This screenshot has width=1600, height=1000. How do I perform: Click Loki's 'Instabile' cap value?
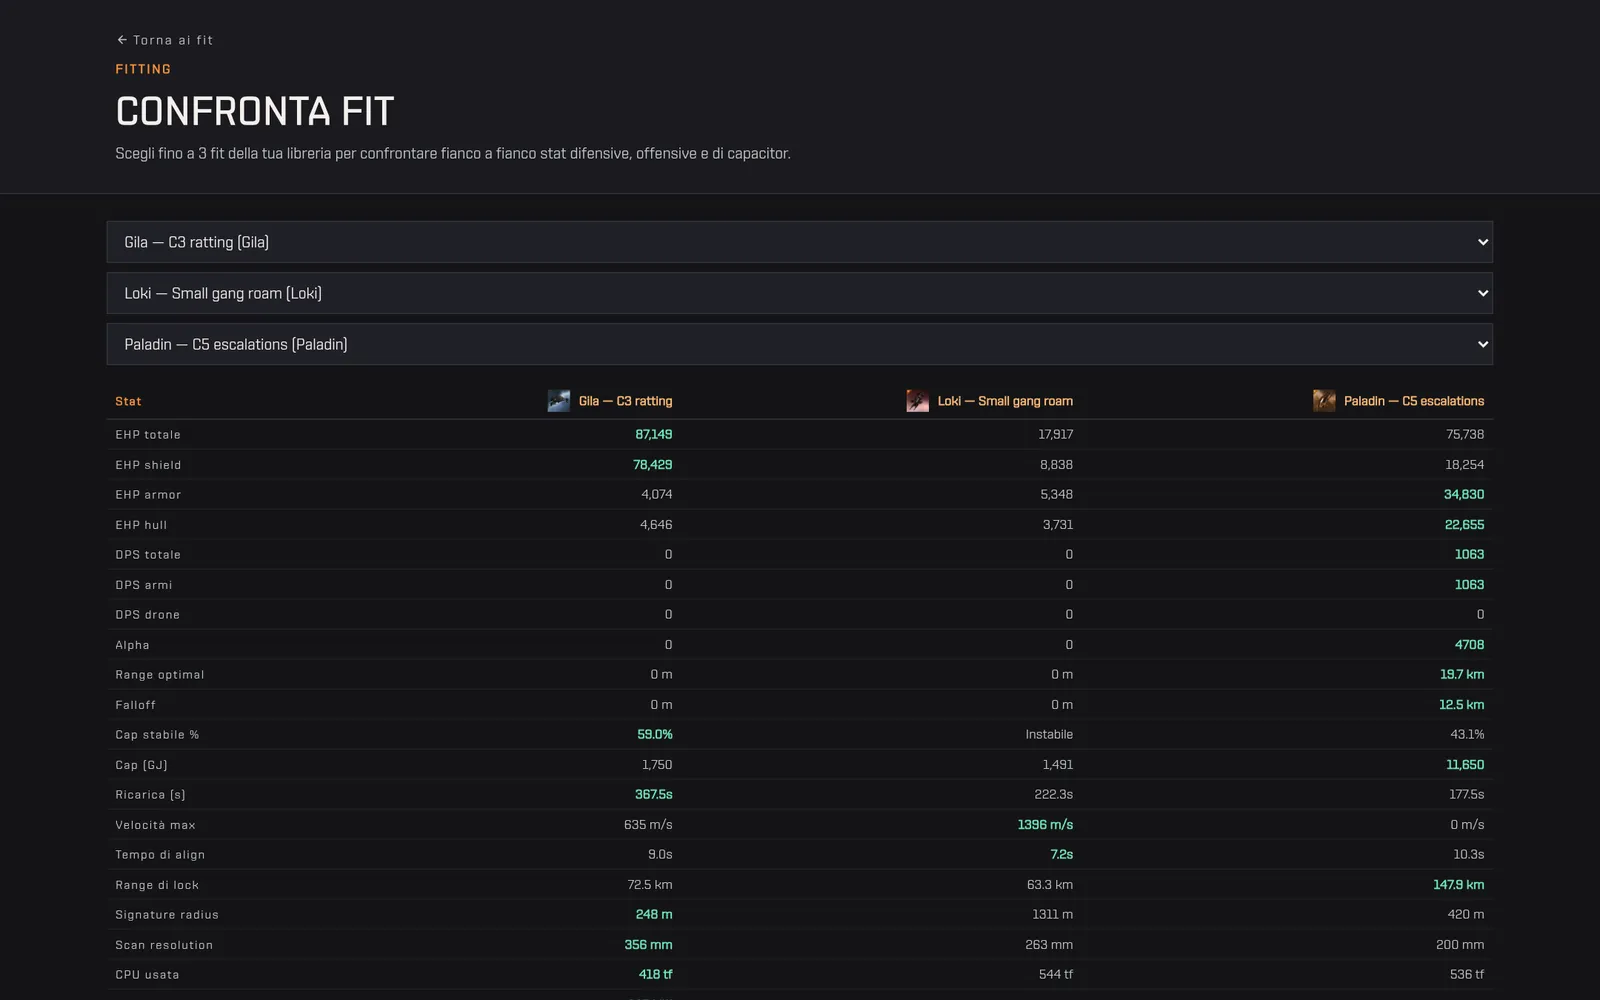[1049, 734]
